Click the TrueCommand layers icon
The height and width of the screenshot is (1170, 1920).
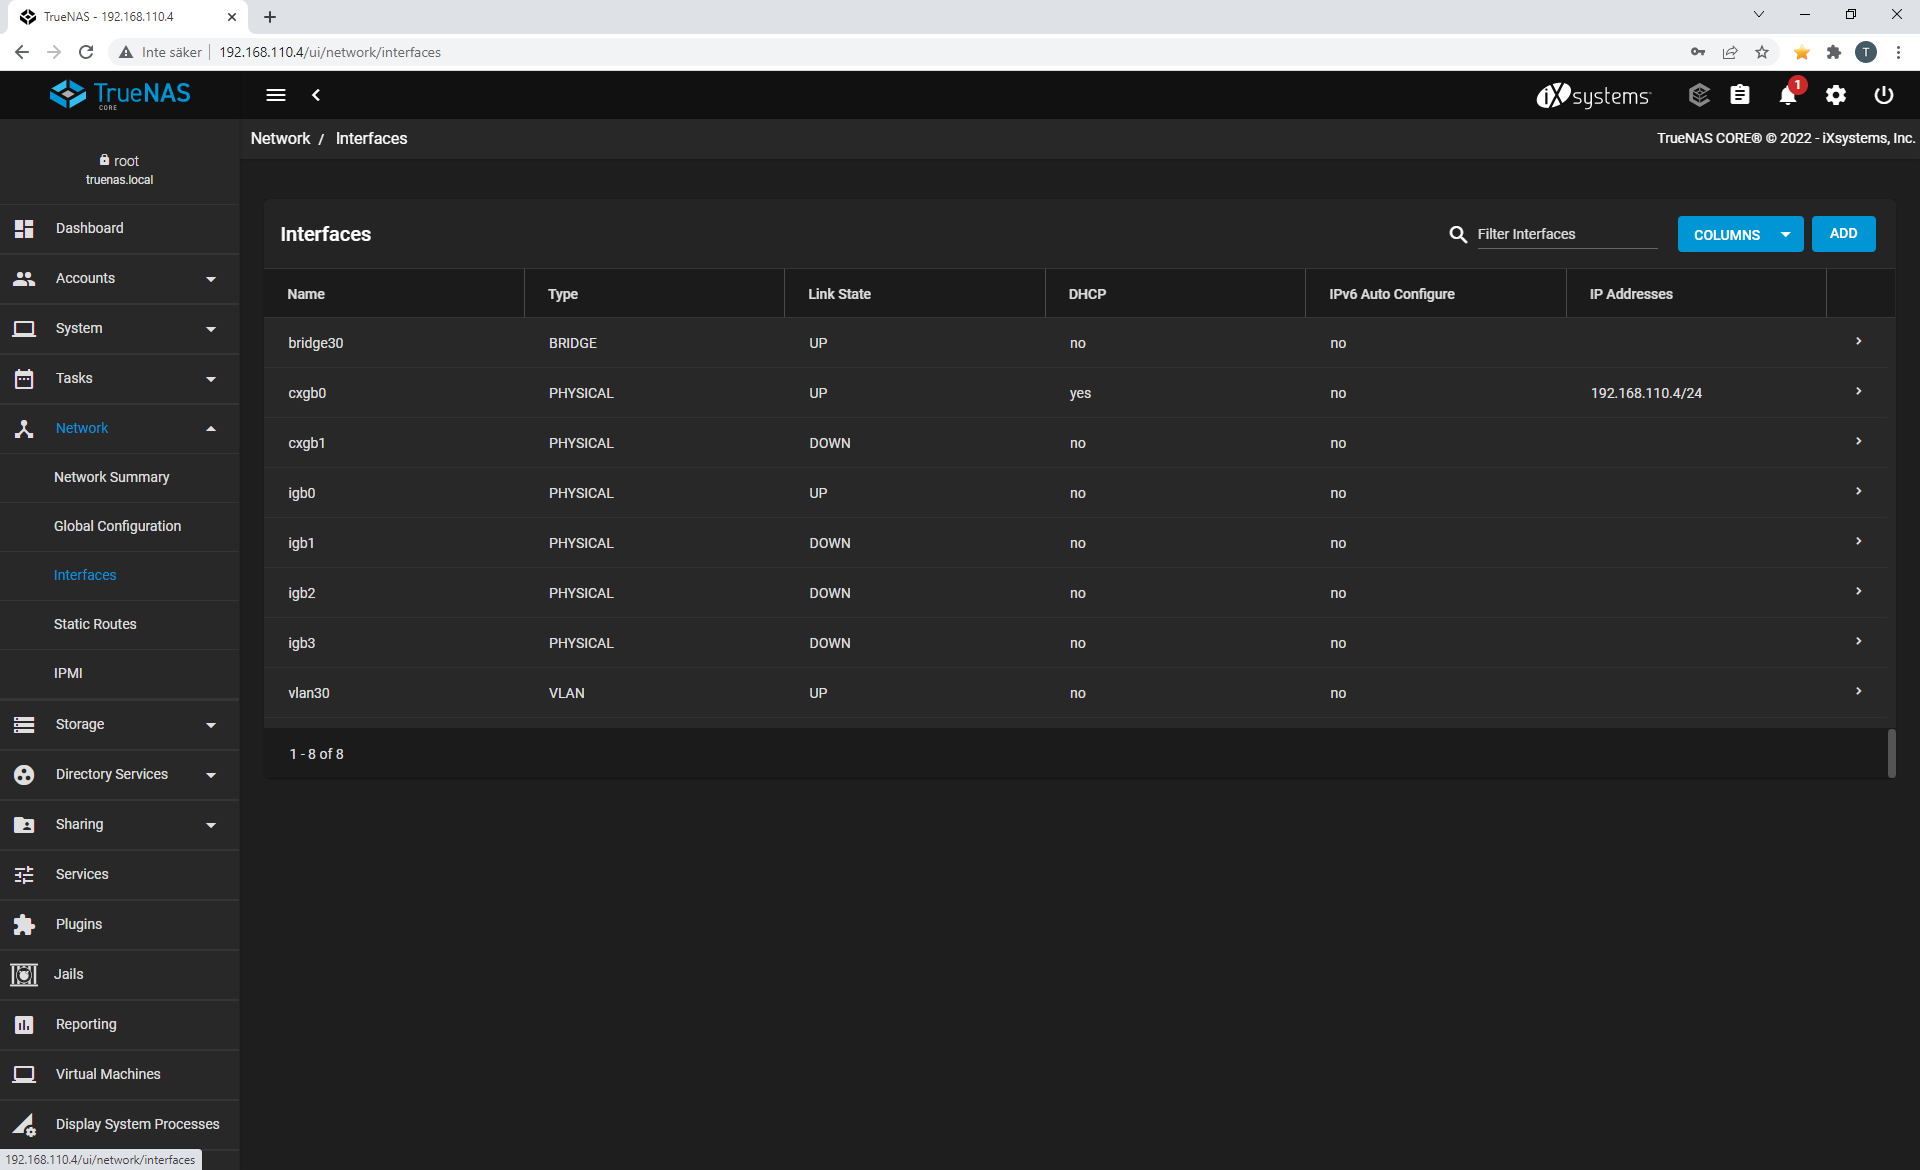1699,95
